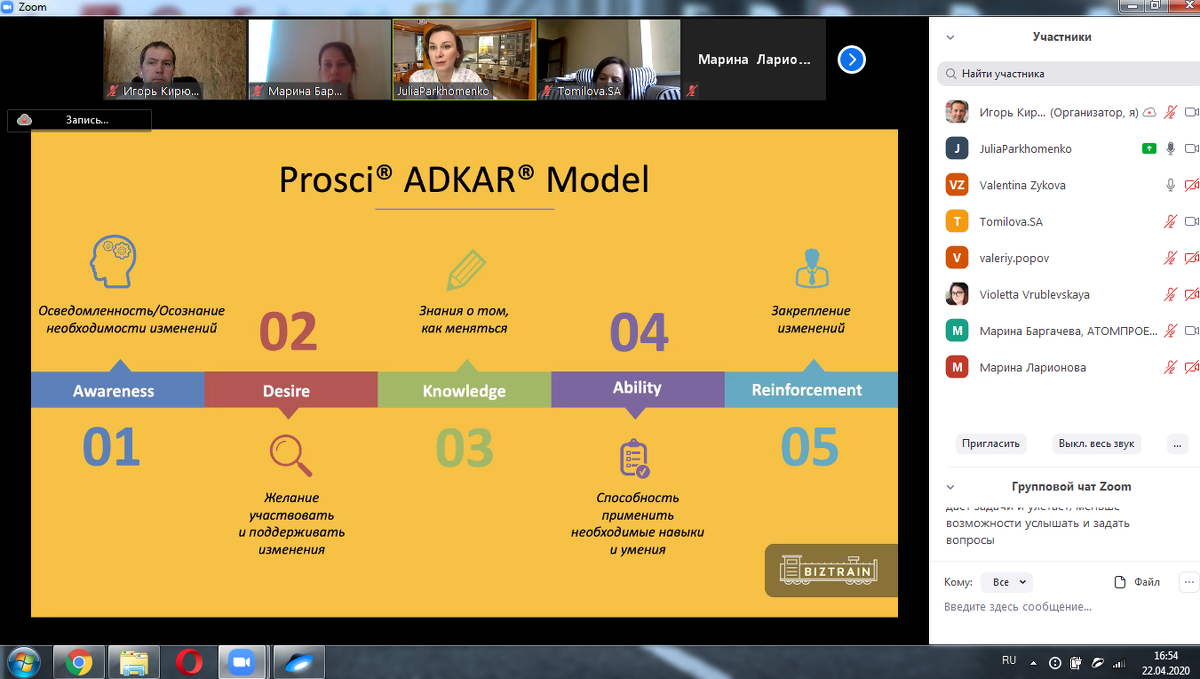Select JuliaParkhomenko active speaker thumbnail
The width and height of the screenshot is (1200, 679).
(x=464, y=60)
